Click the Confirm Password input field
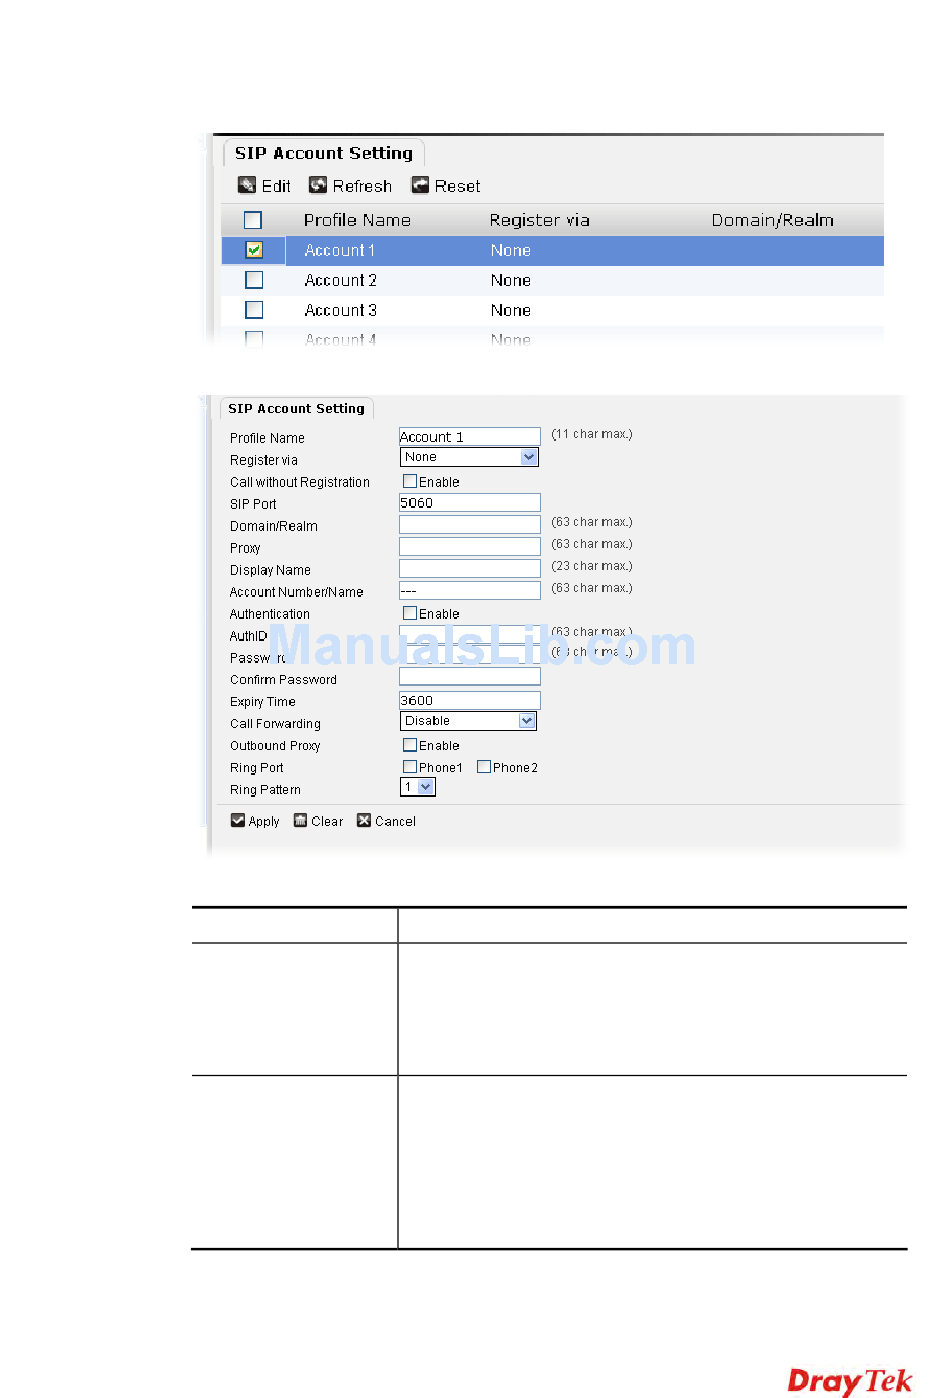950x1398 pixels. coord(470,677)
